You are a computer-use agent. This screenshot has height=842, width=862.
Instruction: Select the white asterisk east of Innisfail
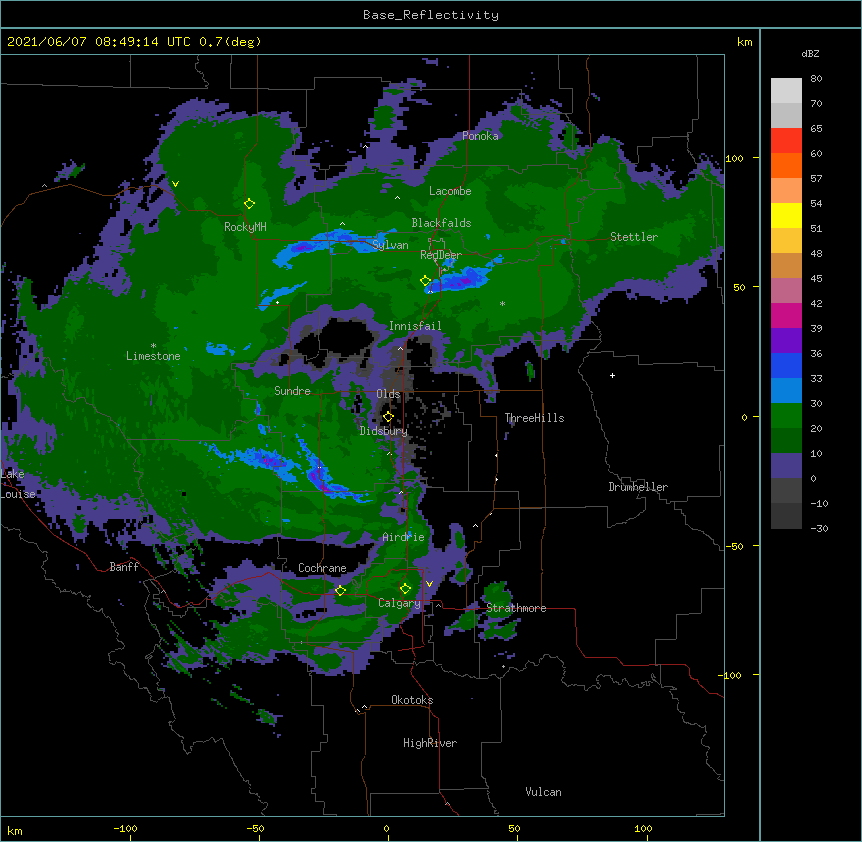point(502,303)
